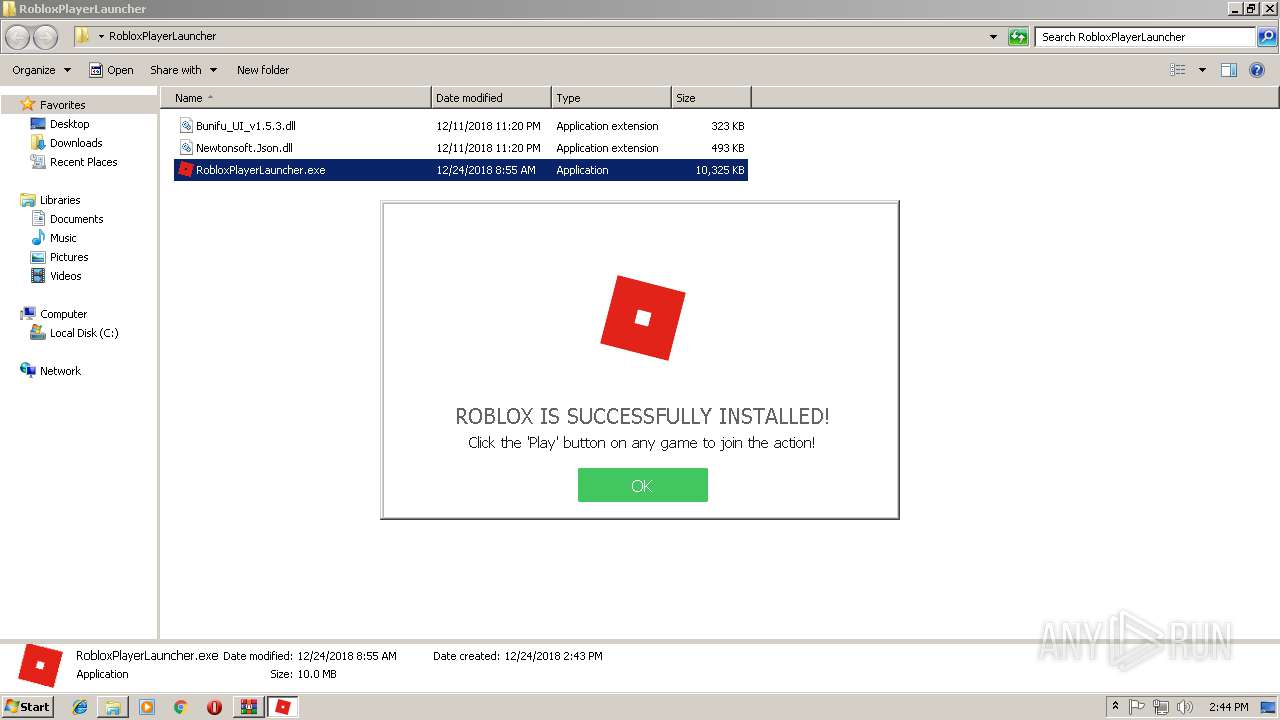
Task: Open Network in the navigation pane
Action: (x=60, y=371)
